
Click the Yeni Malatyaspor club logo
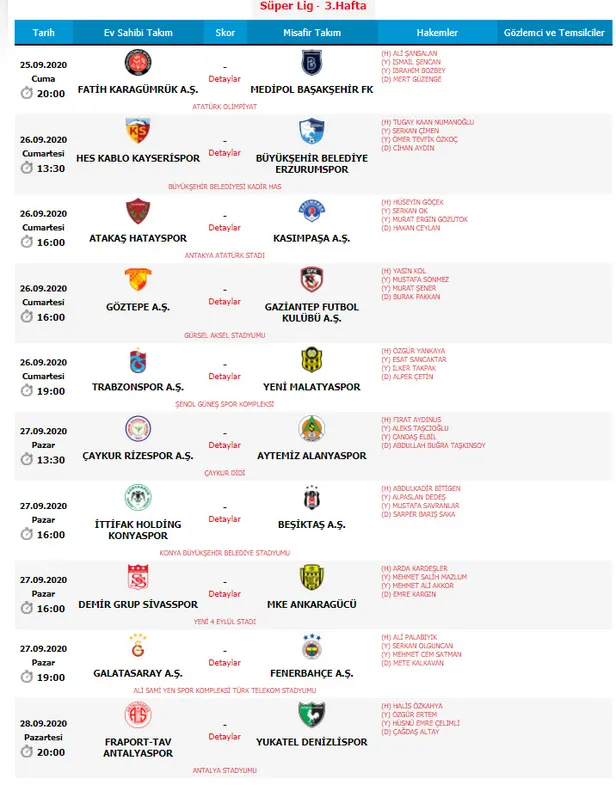312,361
